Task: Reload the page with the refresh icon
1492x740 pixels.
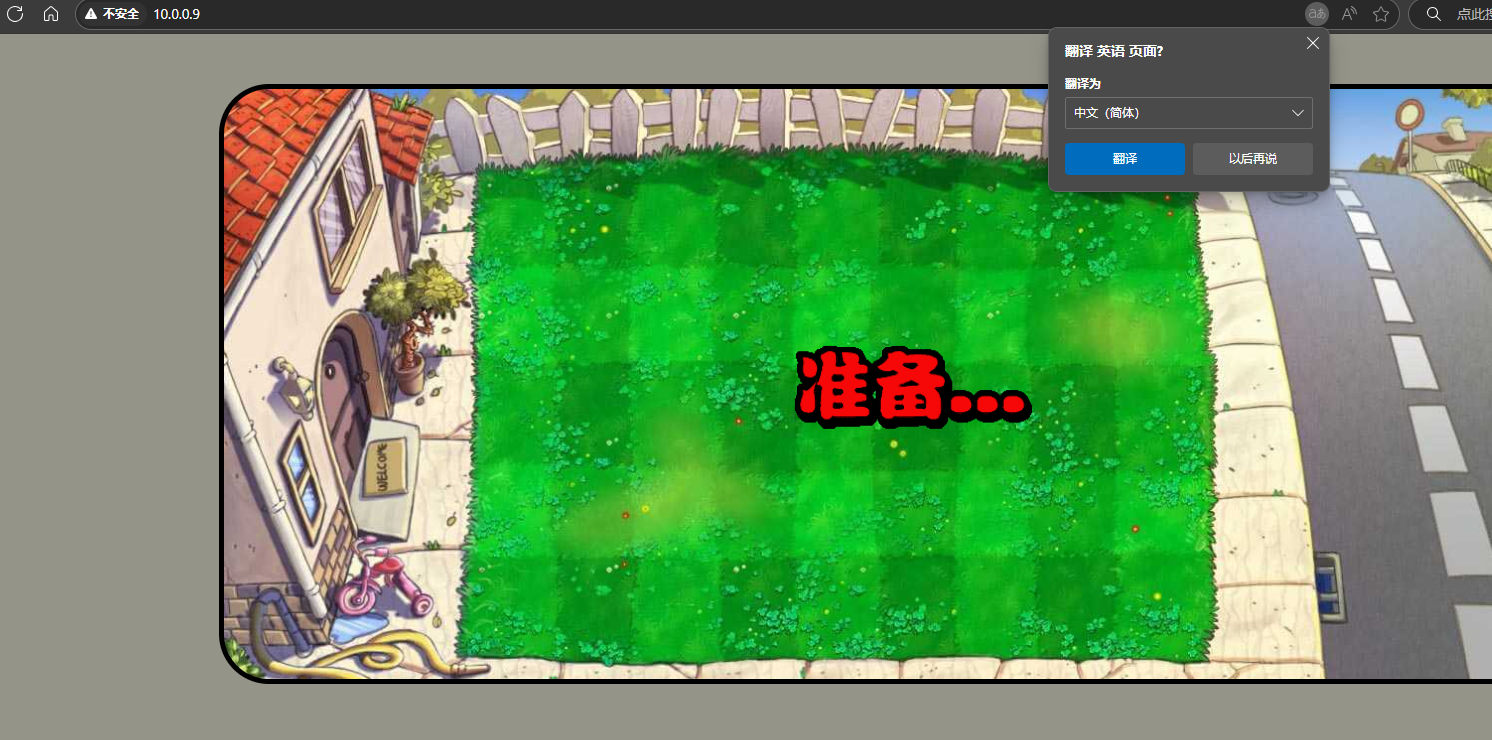Action: pyautogui.click(x=15, y=14)
